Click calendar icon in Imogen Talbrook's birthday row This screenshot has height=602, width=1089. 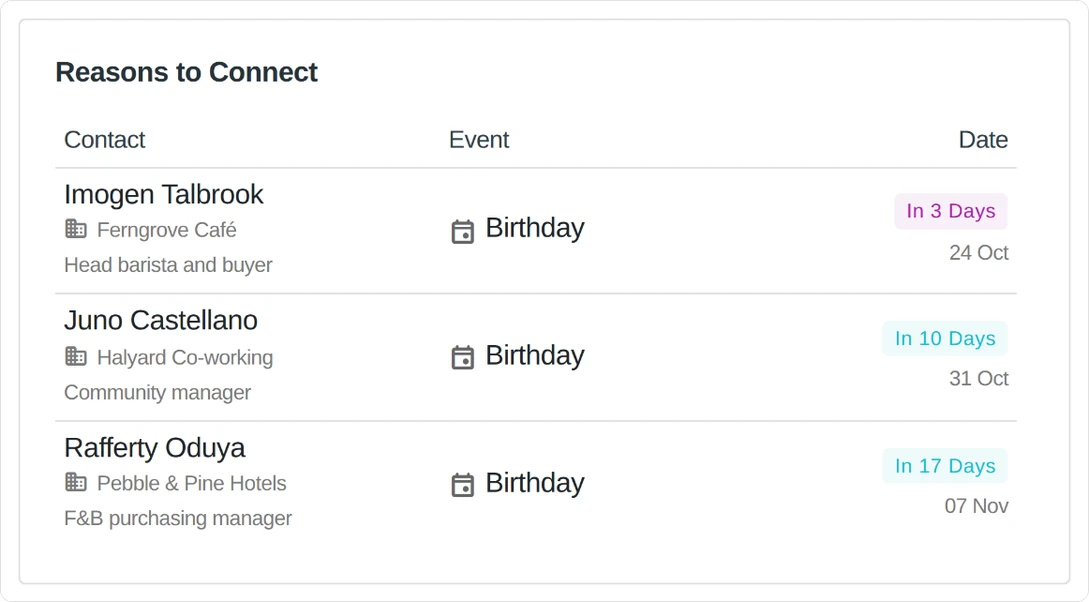pyautogui.click(x=463, y=231)
